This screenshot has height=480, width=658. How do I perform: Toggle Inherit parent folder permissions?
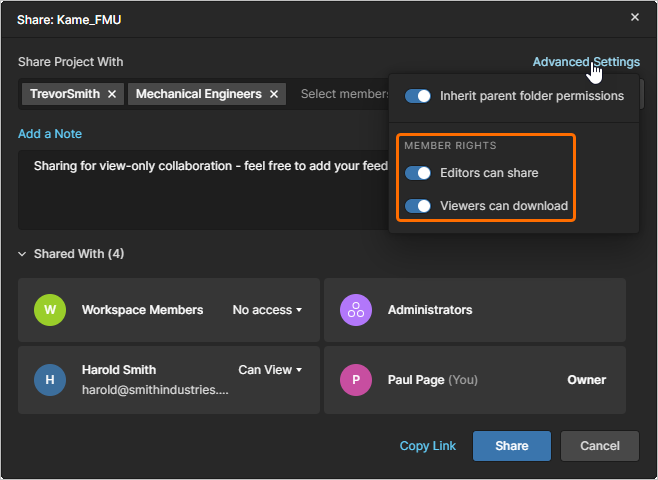418,96
